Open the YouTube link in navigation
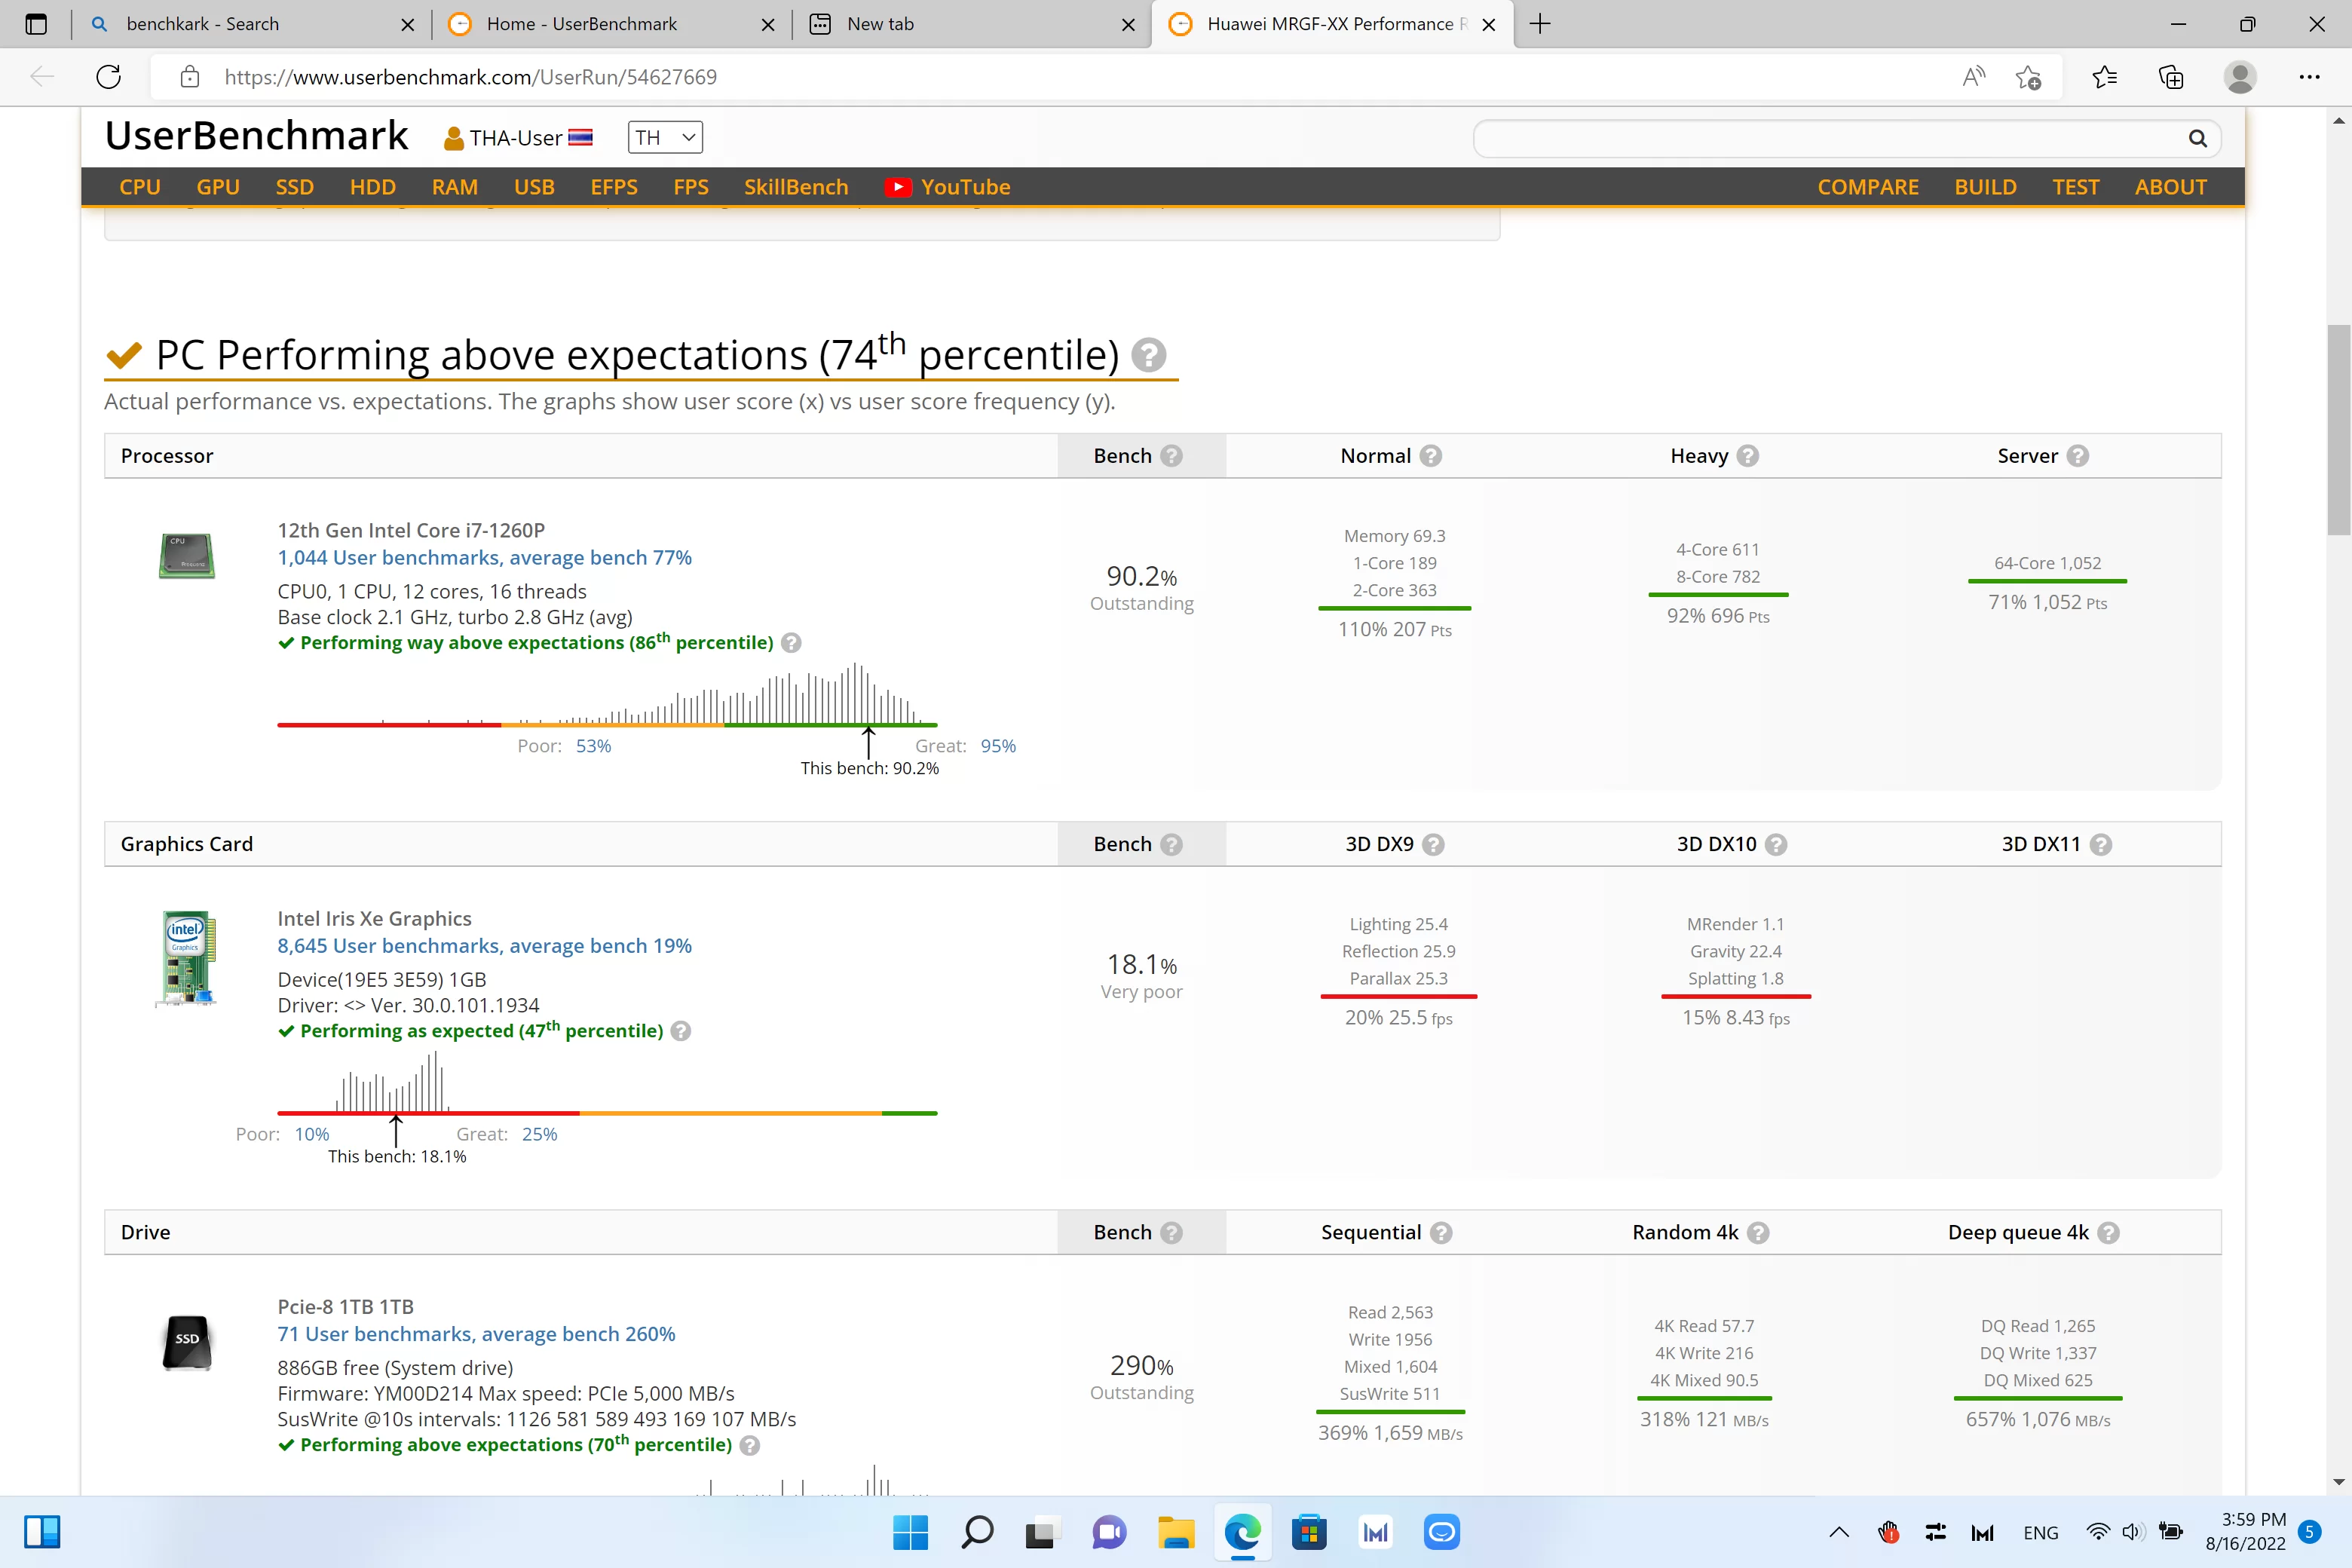Viewport: 2352px width, 1568px height. click(947, 187)
